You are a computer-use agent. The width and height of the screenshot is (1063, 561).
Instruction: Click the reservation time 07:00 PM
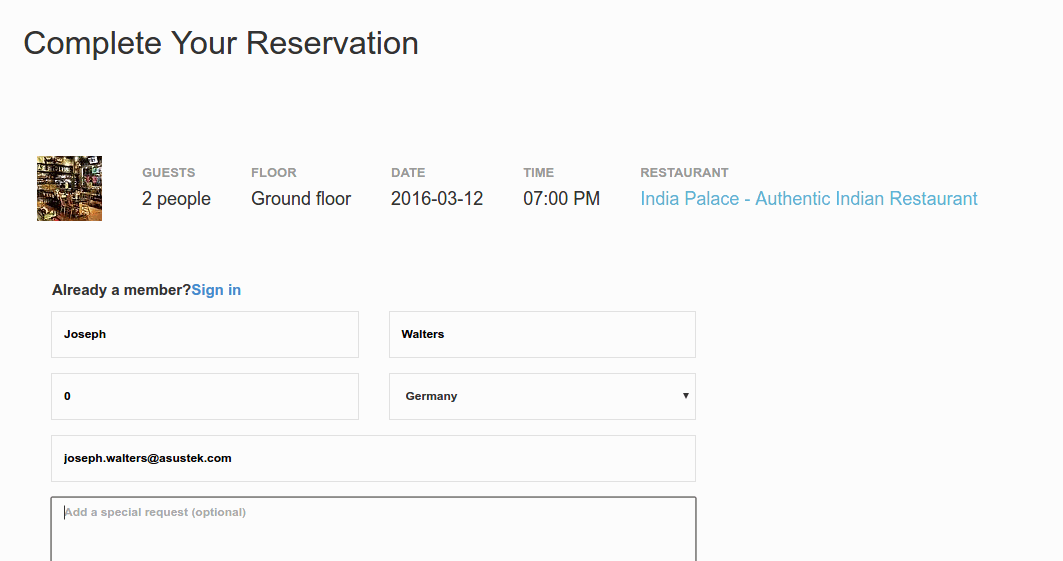pyautogui.click(x=561, y=199)
